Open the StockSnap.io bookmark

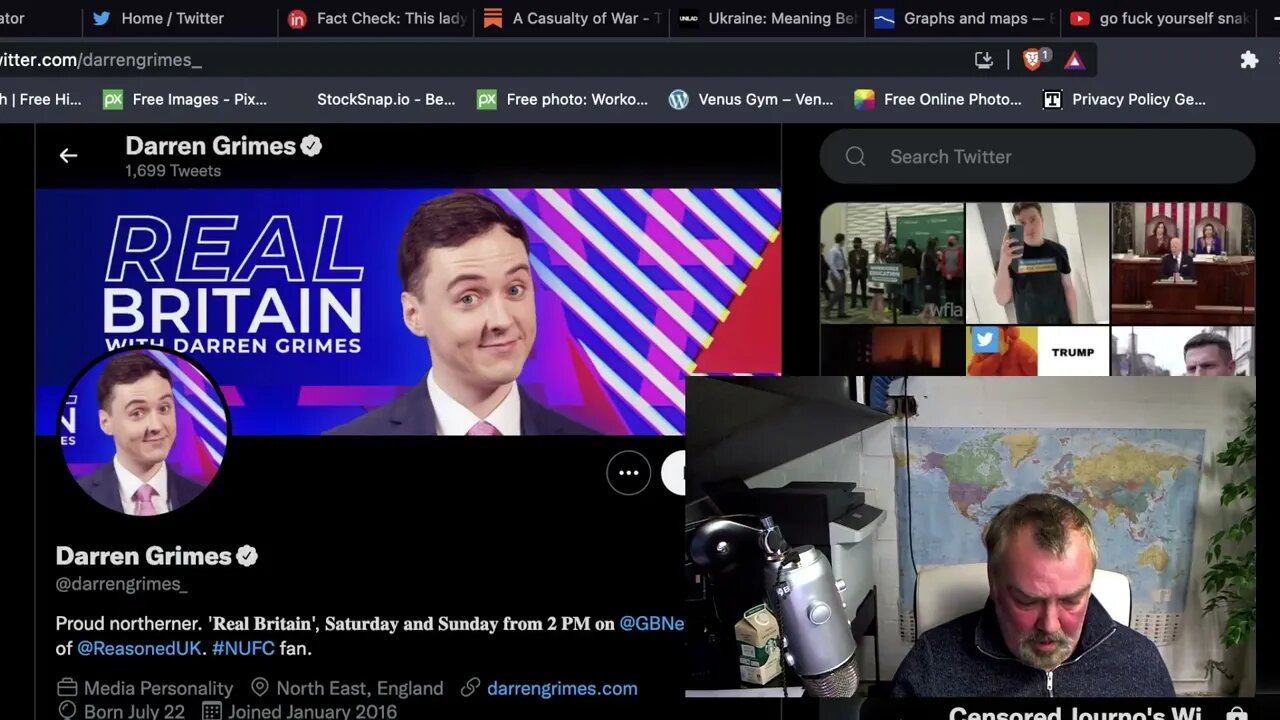point(385,99)
